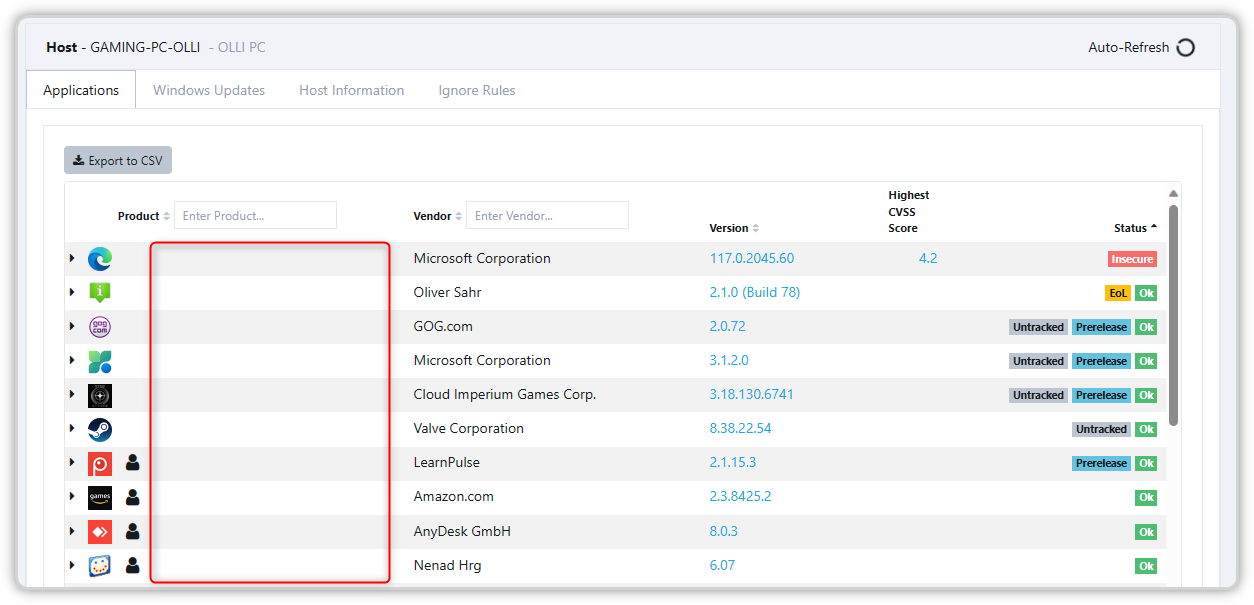Viewport: 1254px width, 605px height.
Task: Go to the Ignore Rules tab
Action: click(x=477, y=90)
